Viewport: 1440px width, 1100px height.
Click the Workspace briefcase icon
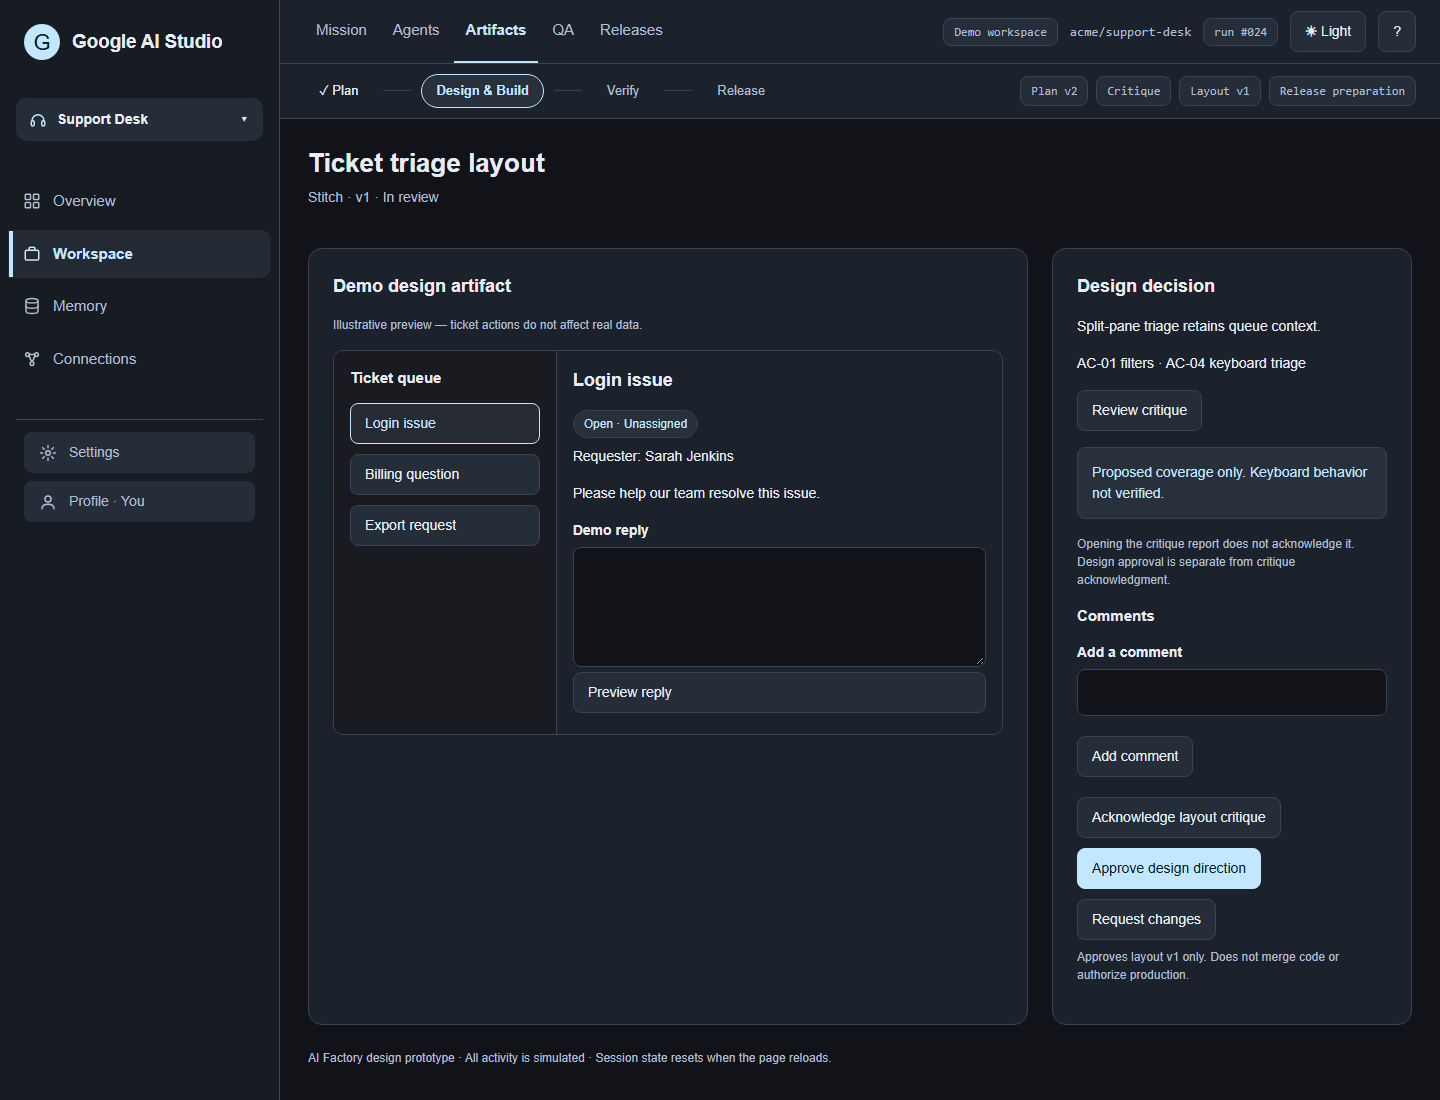[32, 254]
